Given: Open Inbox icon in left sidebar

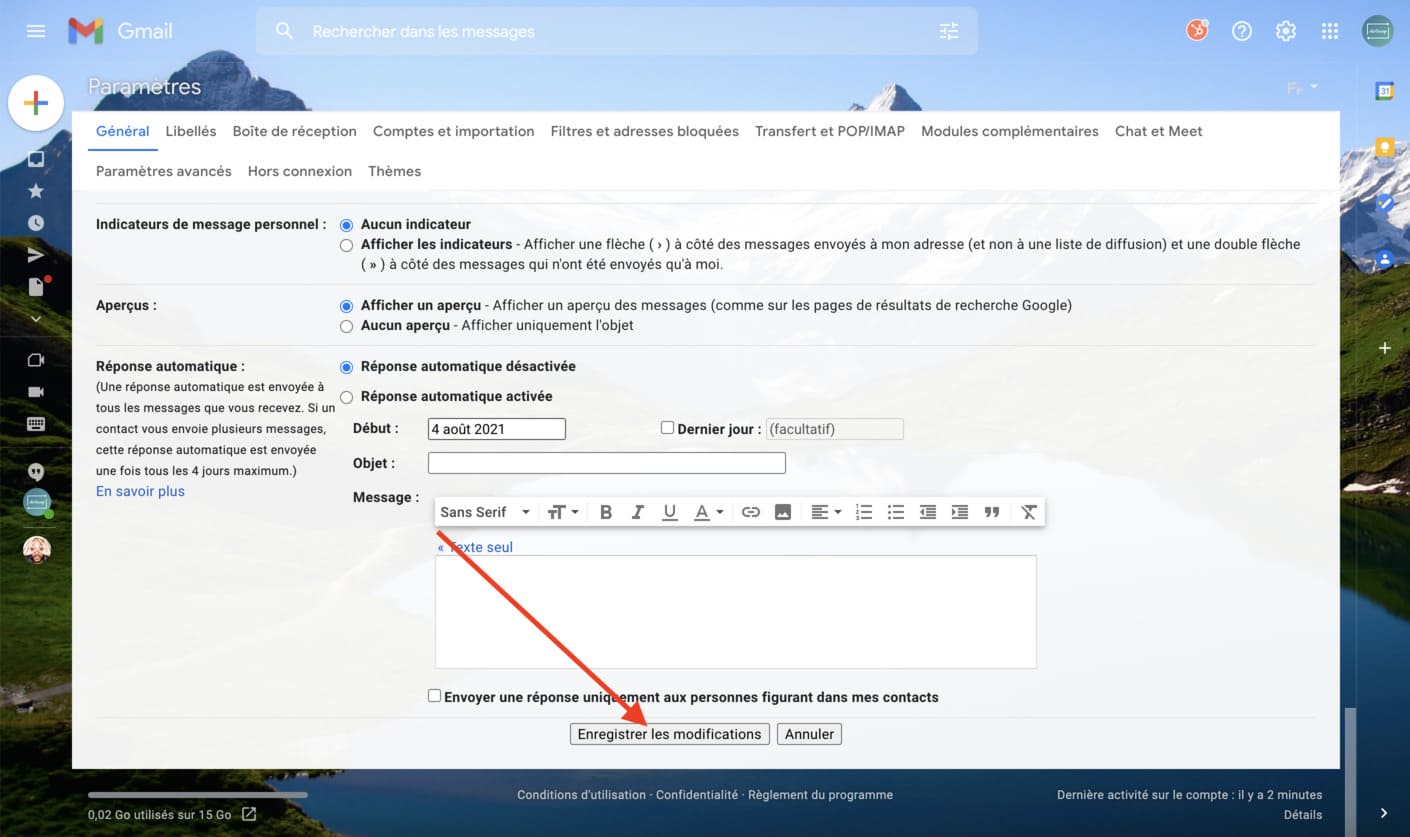Looking at the screenshot, I should [36, 159].
